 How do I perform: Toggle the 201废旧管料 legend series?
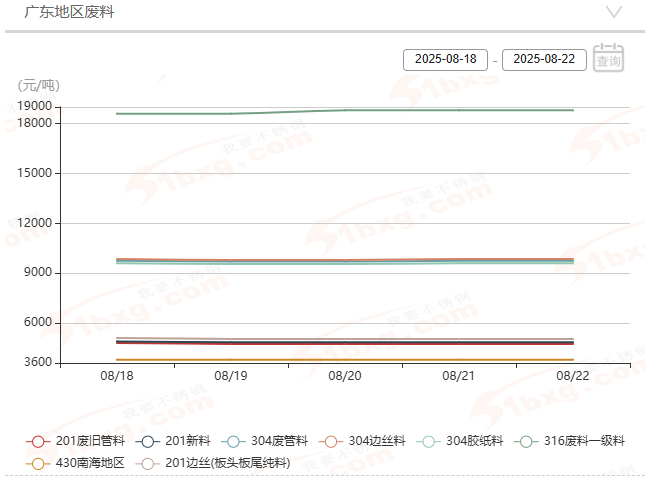coord(38,441)
